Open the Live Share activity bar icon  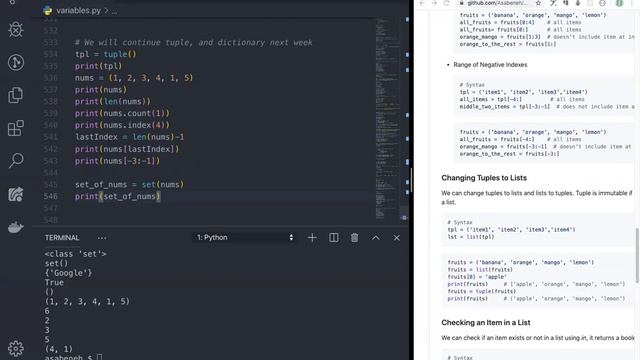16,194
